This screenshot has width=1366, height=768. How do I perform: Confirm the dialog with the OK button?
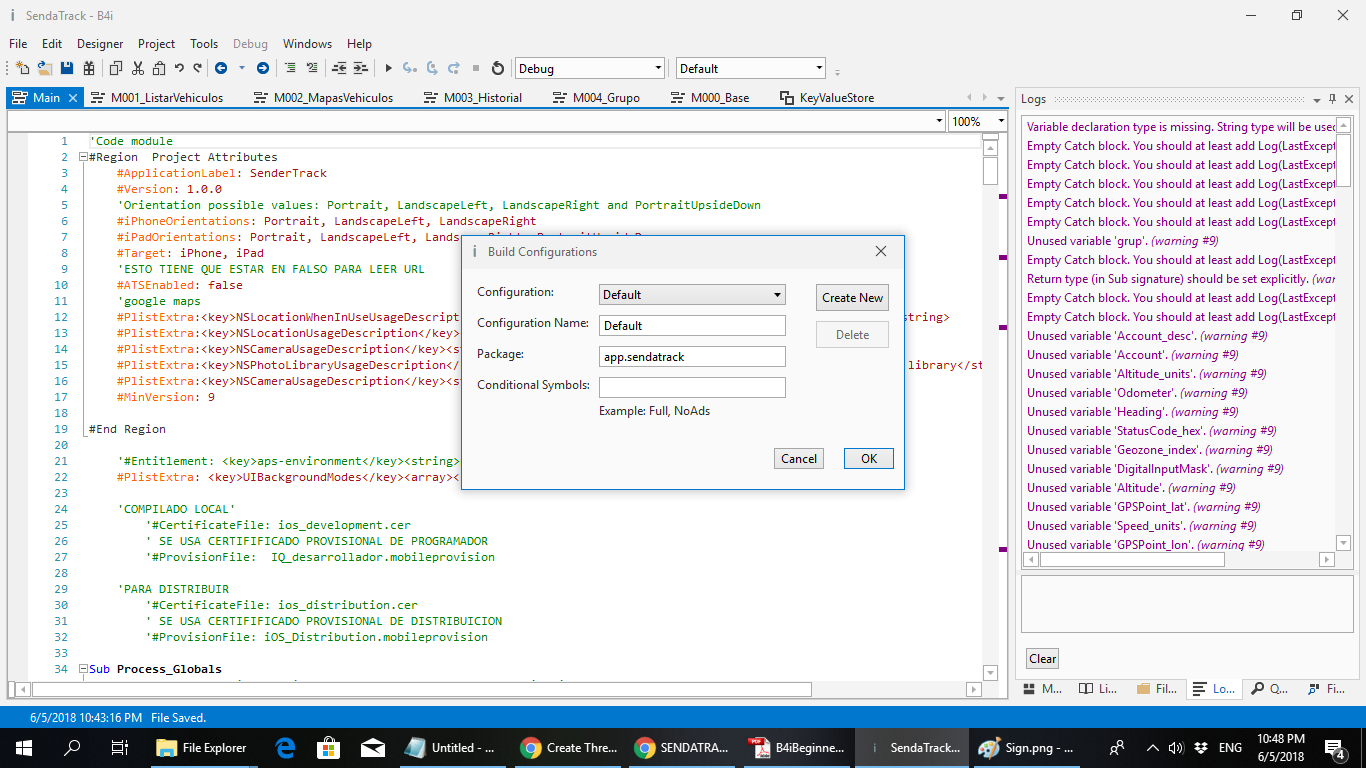tap(868, 458)
